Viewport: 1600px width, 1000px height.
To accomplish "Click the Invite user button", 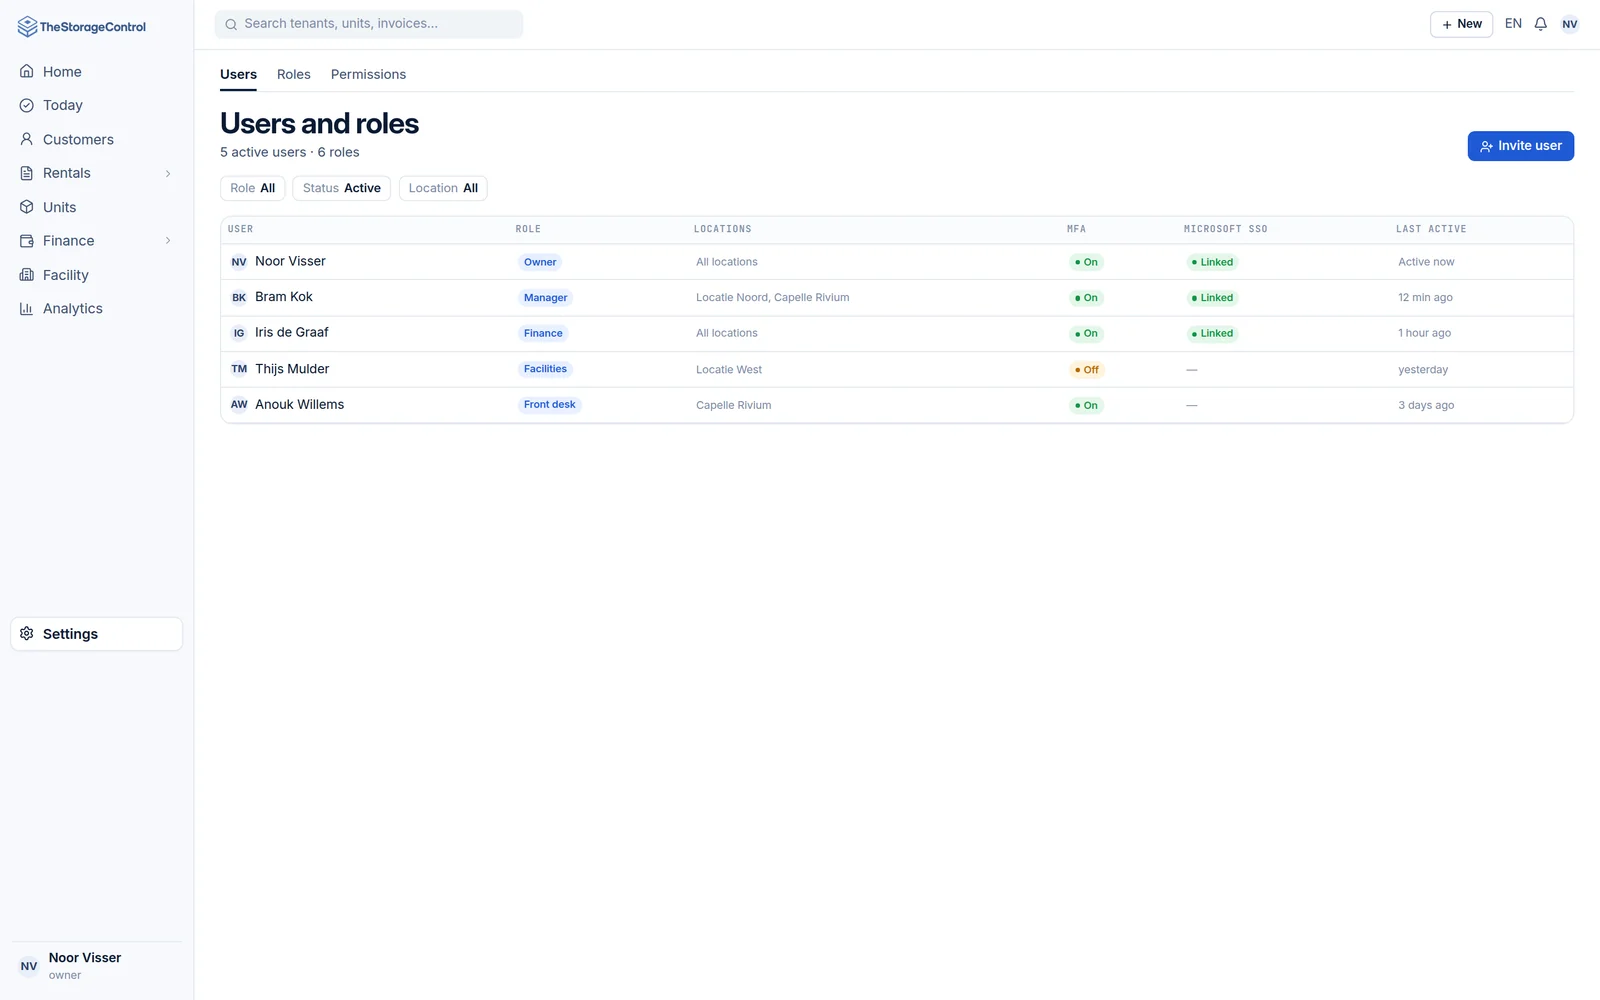I will 1520,146.
